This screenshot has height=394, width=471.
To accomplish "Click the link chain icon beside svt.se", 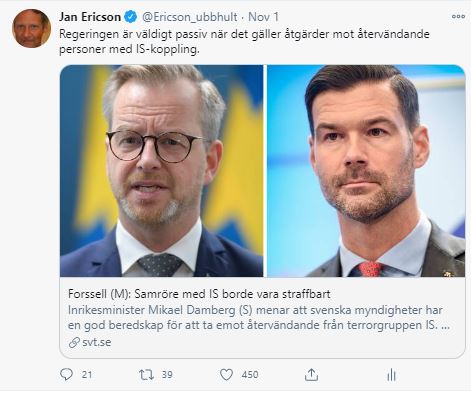I will [74, 342].
